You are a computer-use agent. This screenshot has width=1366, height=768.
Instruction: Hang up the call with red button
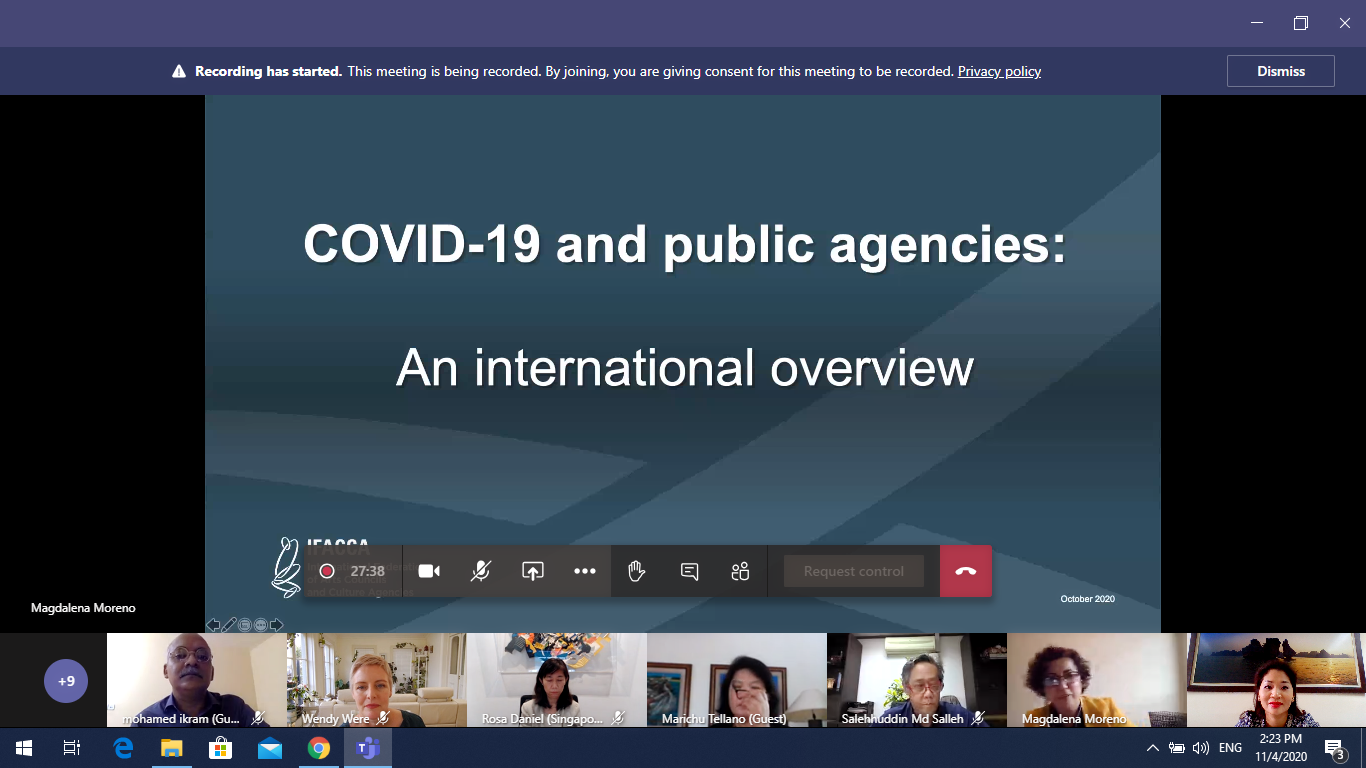tap(965, 571)
